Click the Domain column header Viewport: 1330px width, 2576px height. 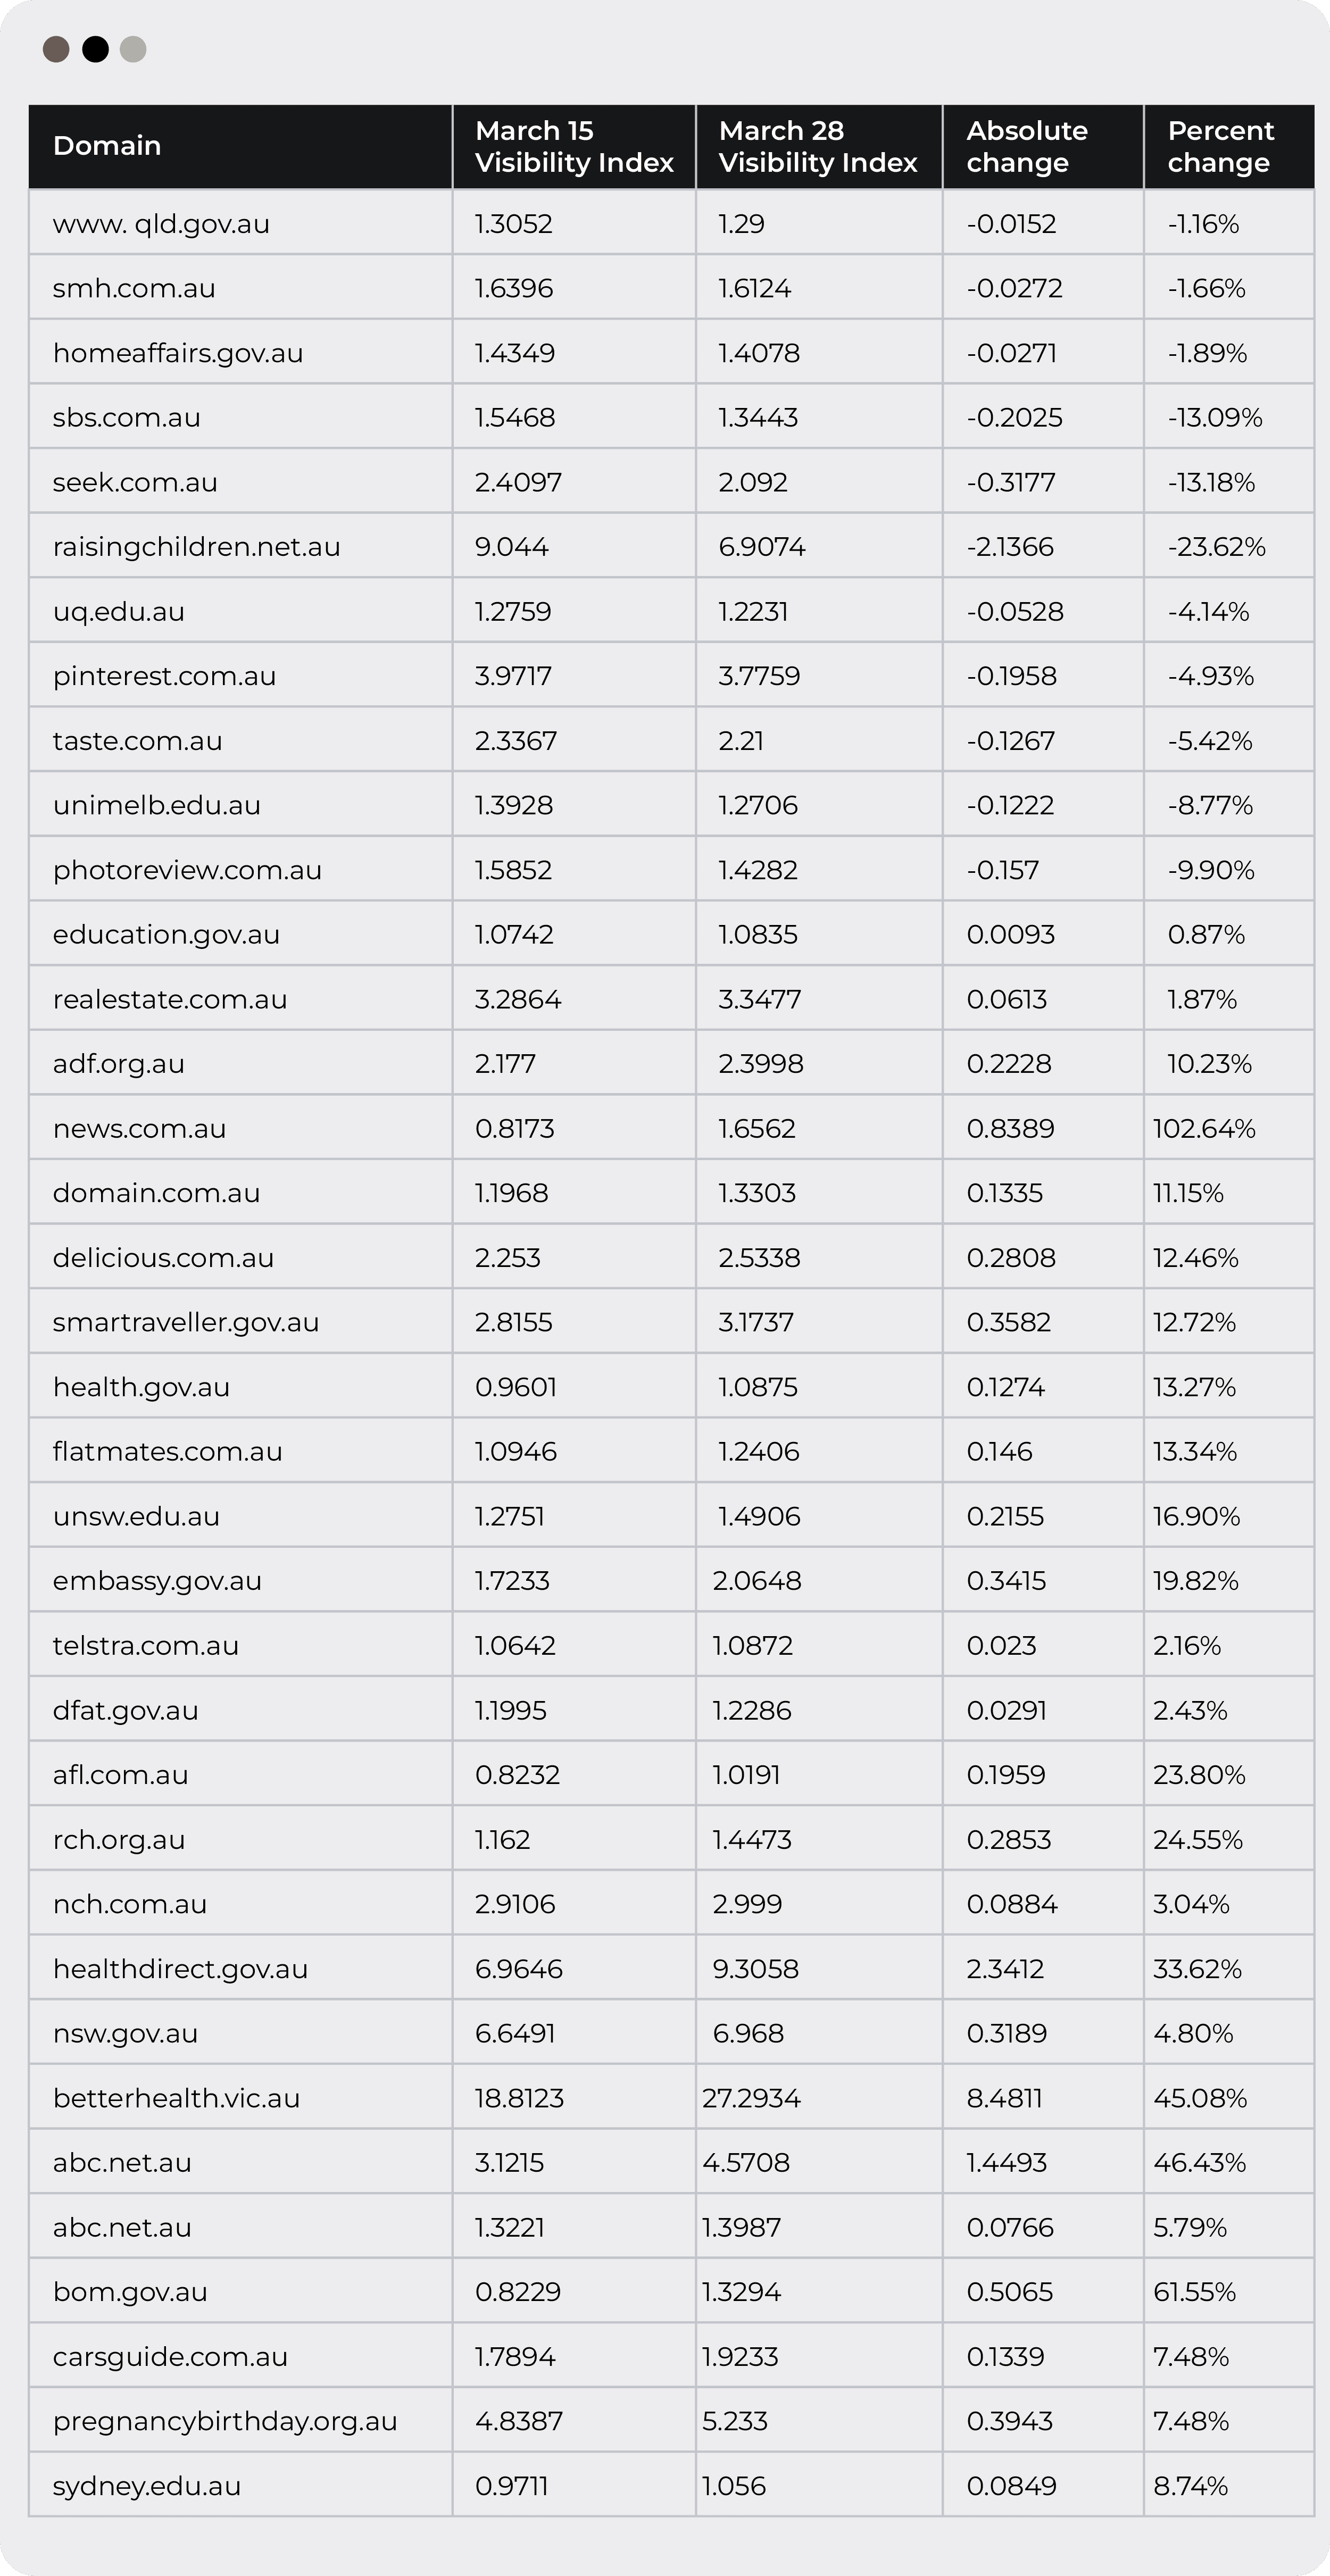(107, 146)
